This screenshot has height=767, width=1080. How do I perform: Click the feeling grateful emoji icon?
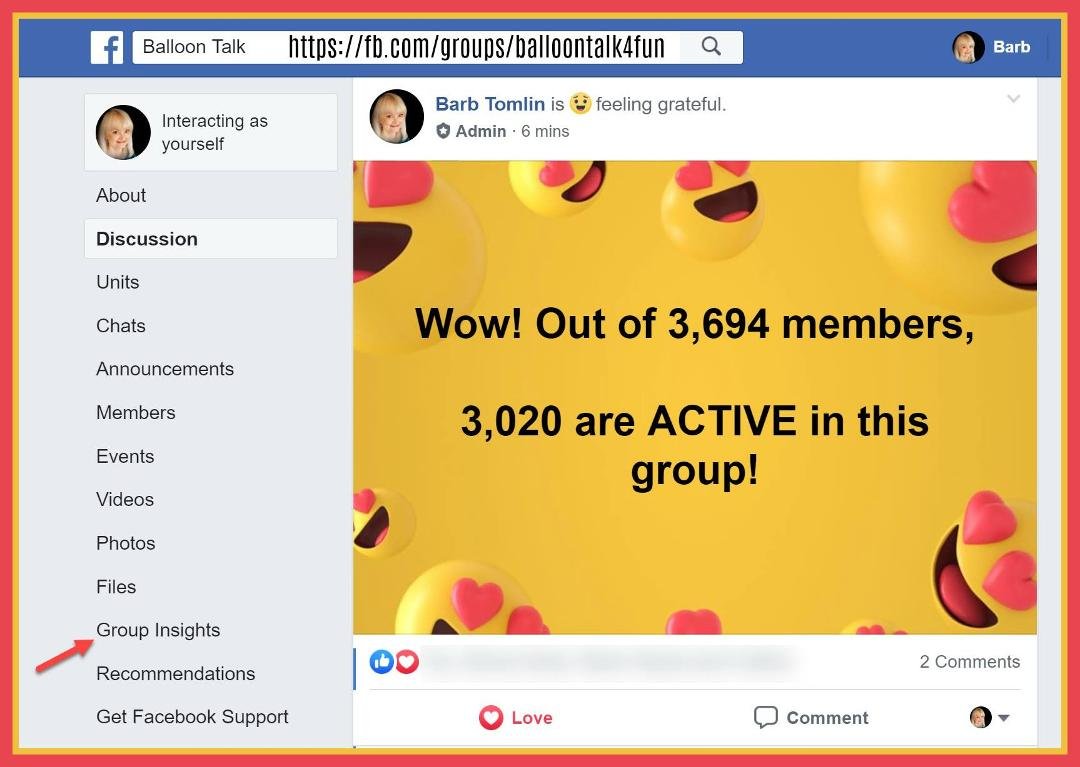coord(580,103)
